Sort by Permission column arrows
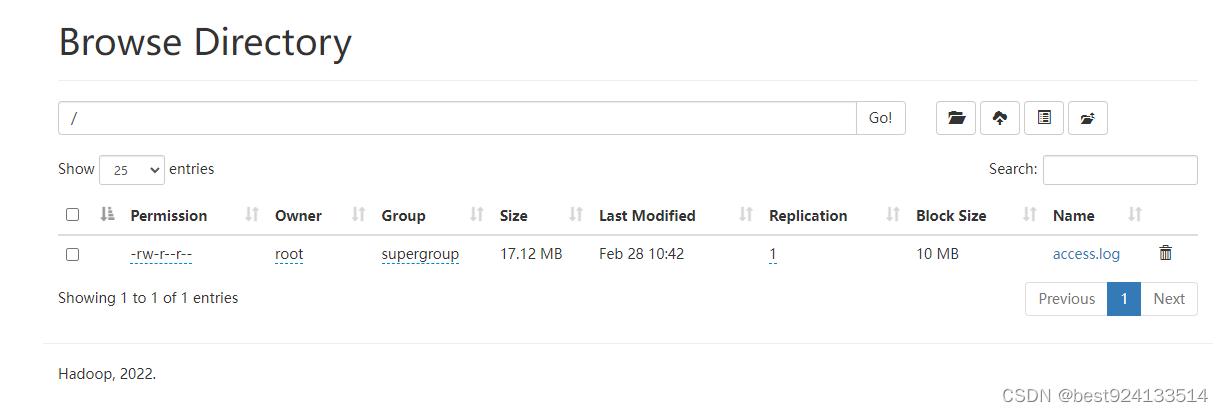 [252, 214]
